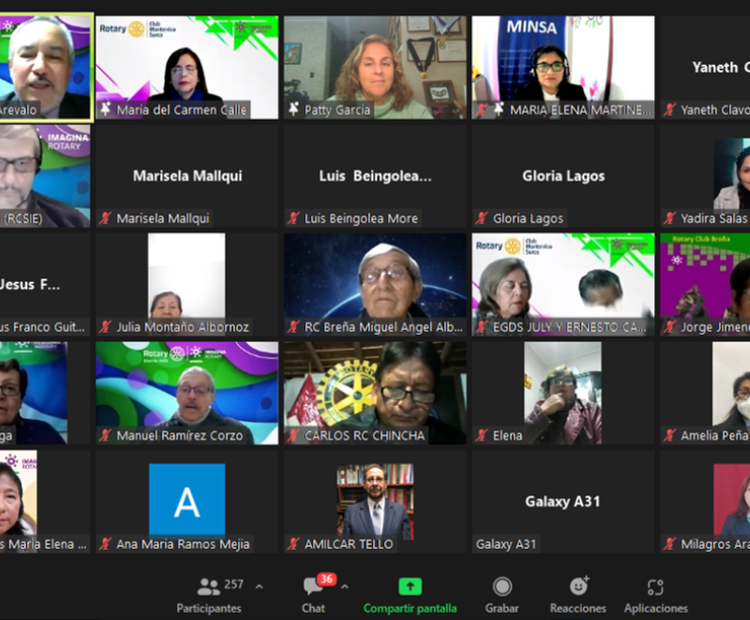Expand the chevron next to Chat

click(345, 587)
